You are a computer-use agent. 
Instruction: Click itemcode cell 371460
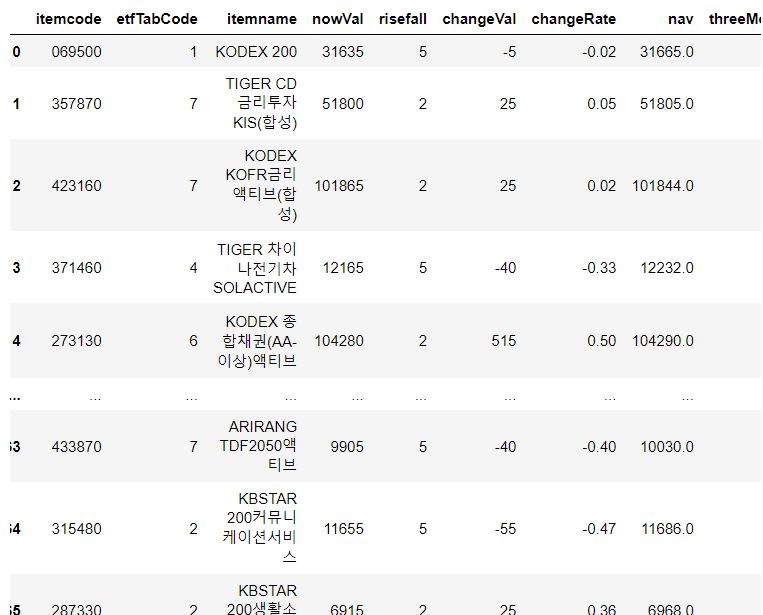tap(76, 268)
